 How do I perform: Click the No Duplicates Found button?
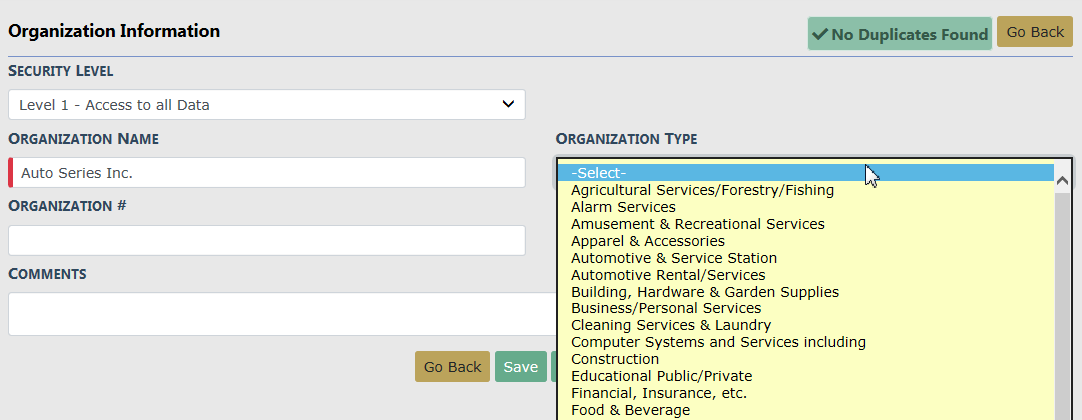tap(899, 34)
